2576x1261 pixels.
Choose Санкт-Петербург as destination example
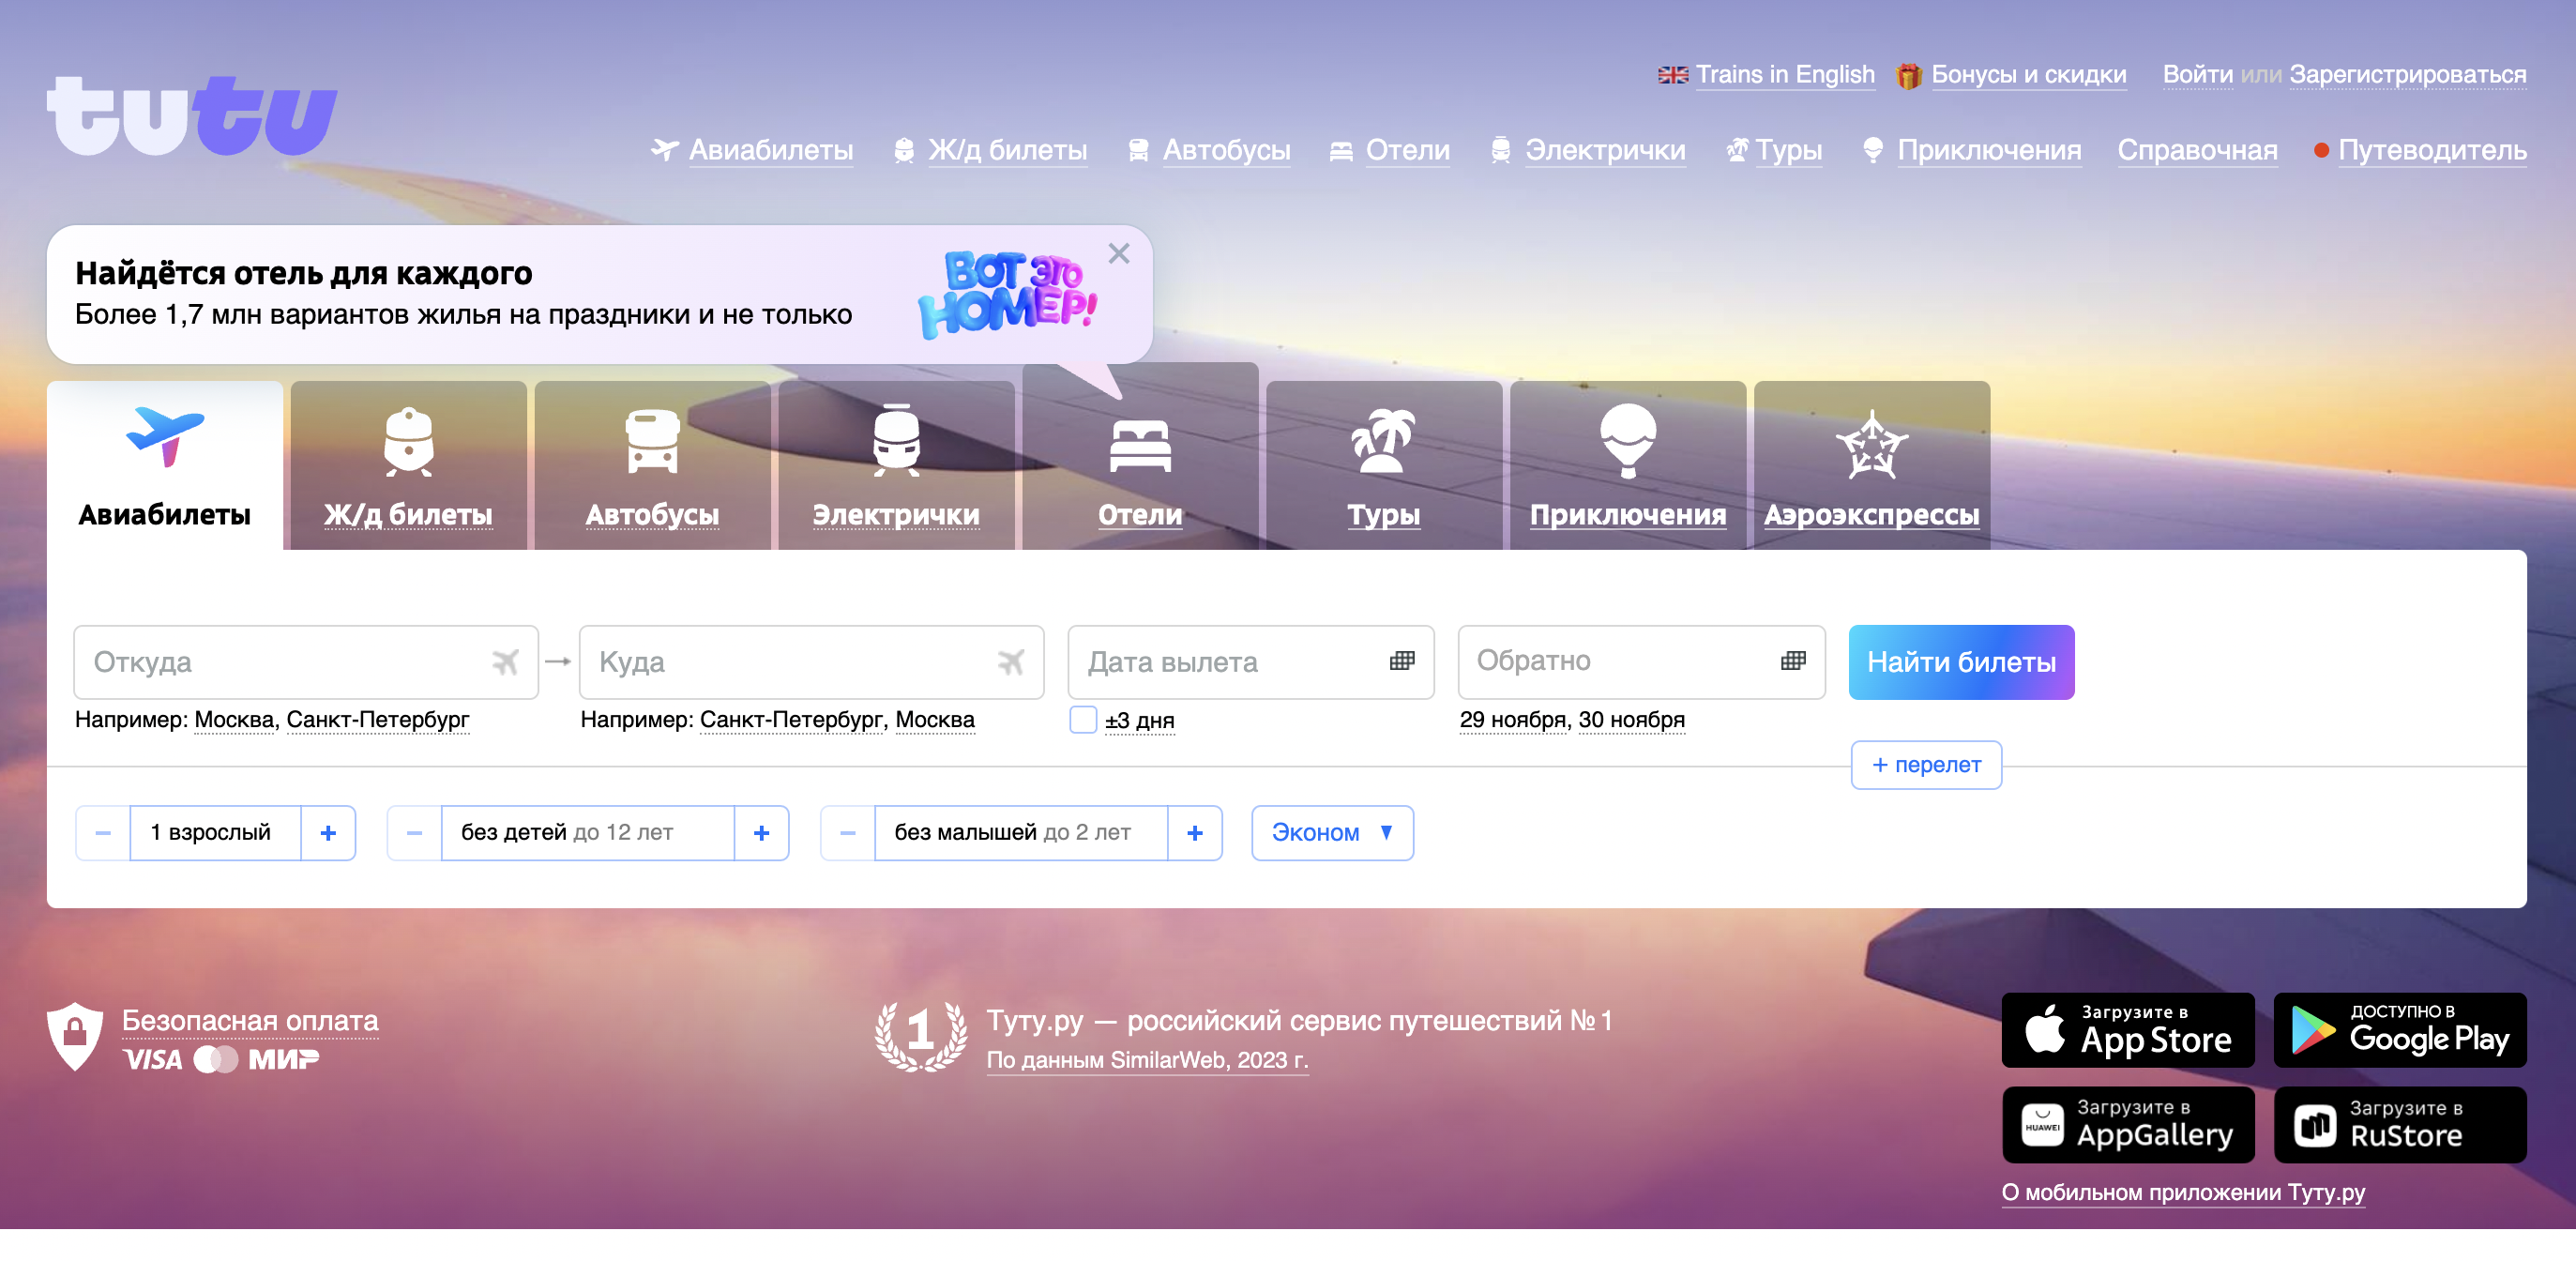(792, 720)
